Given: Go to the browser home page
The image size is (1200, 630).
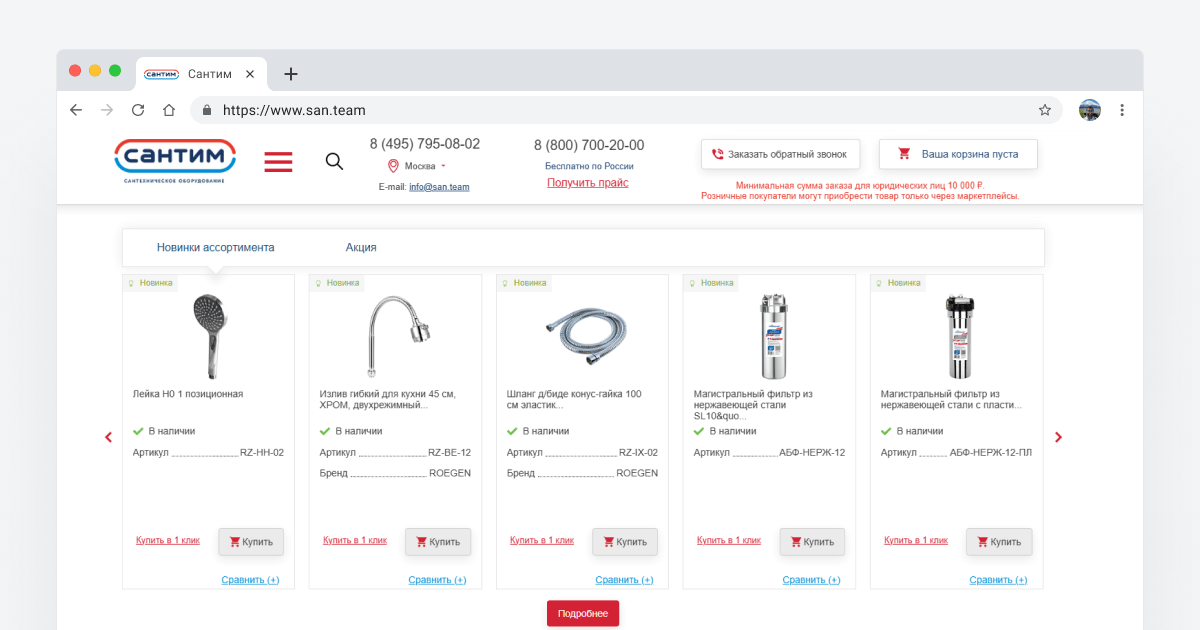Looking at the screenshot, I should coord(169,110).
